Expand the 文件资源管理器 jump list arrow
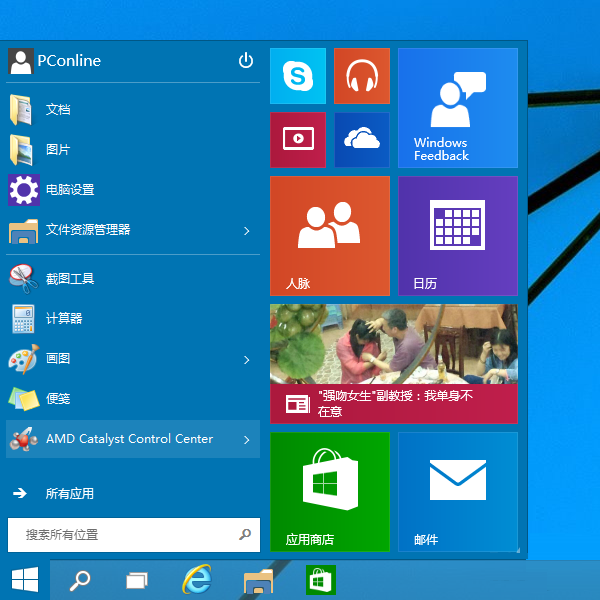 pyautogui.click(x=247, y=230)
